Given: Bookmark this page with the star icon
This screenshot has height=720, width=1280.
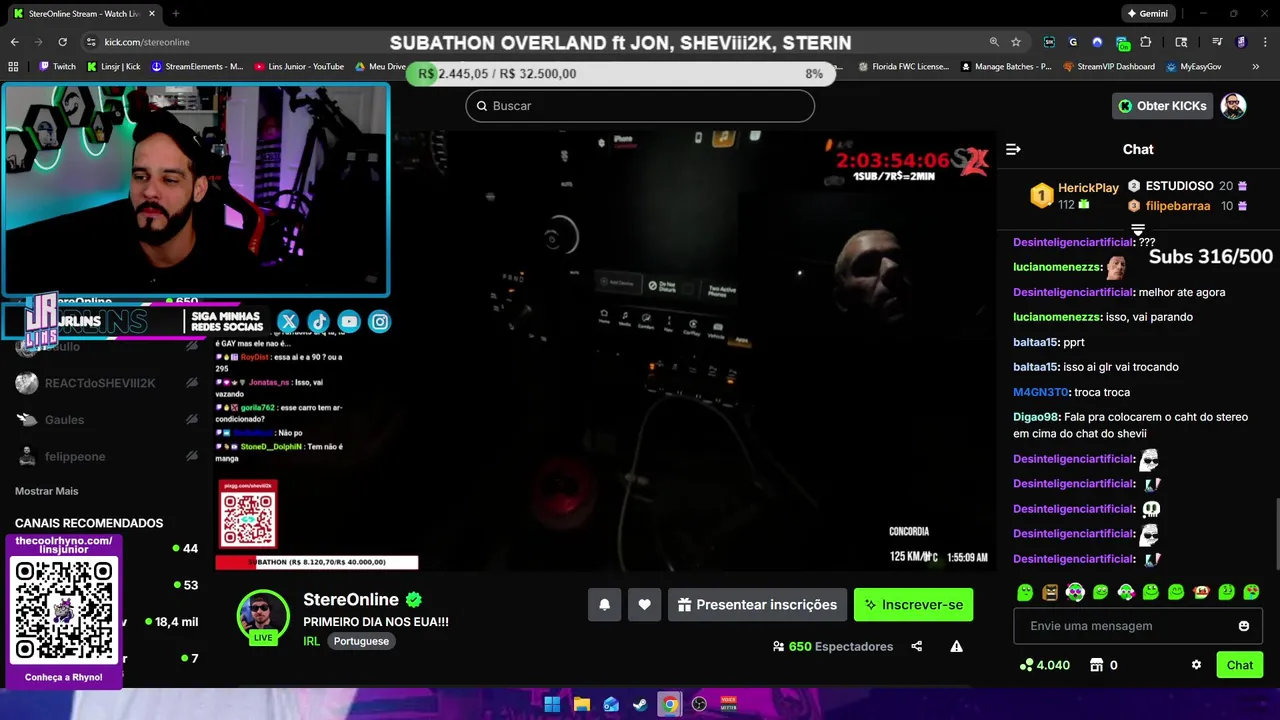Looking at the screenshot, I should 1016,42.
